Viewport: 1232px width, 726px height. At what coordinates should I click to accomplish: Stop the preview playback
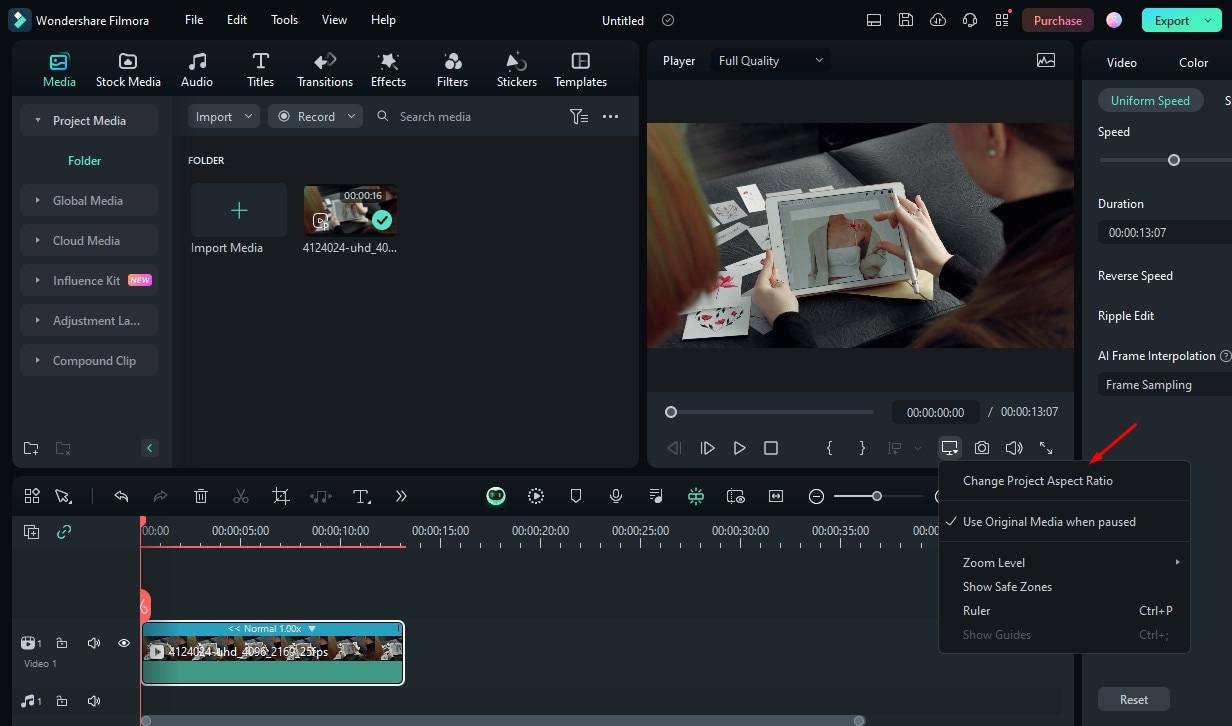coord(771,449)
